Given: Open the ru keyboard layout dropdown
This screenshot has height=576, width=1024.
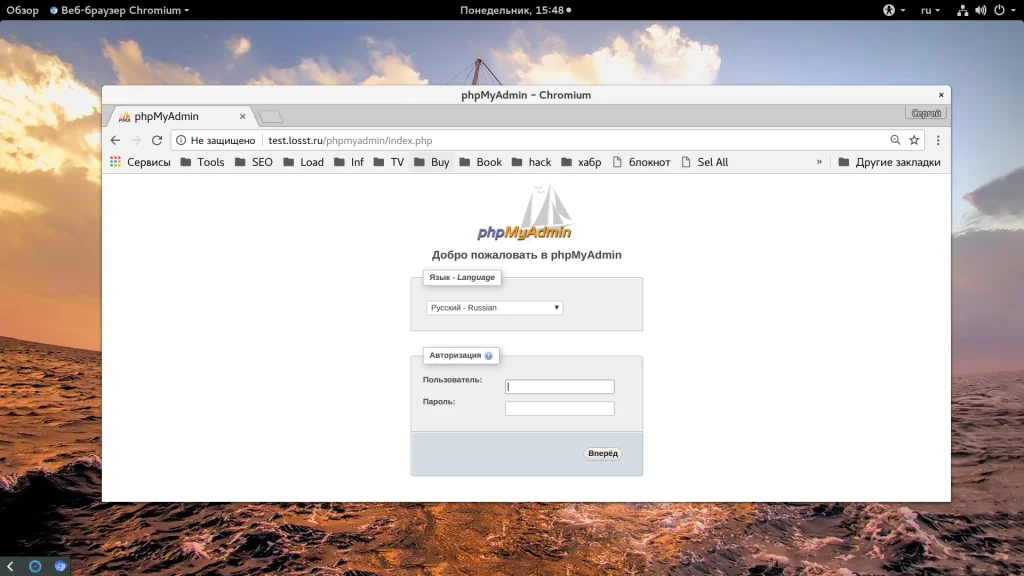Looking at the screenshot, I should pyautogui.click(x=930, y=10).
